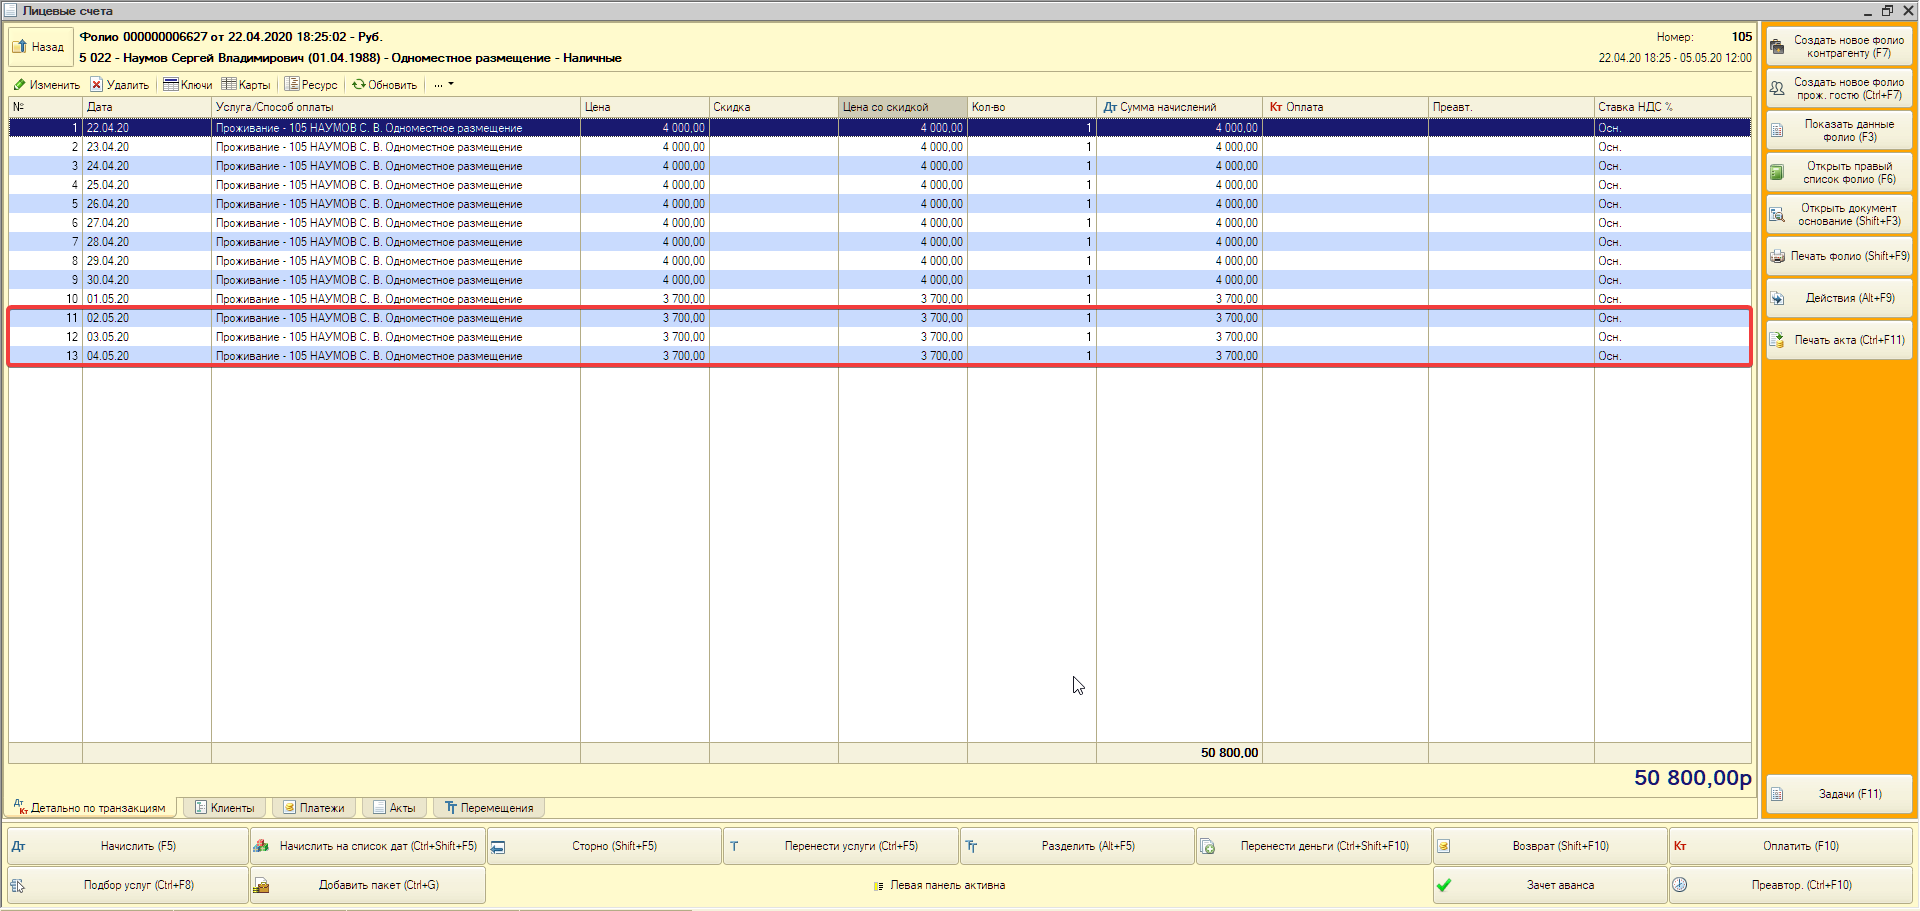Click Подбор услуг (Ctrl+F8) button
The height and width of the screenshot is (911, 1920).
[x=127, y=885]
